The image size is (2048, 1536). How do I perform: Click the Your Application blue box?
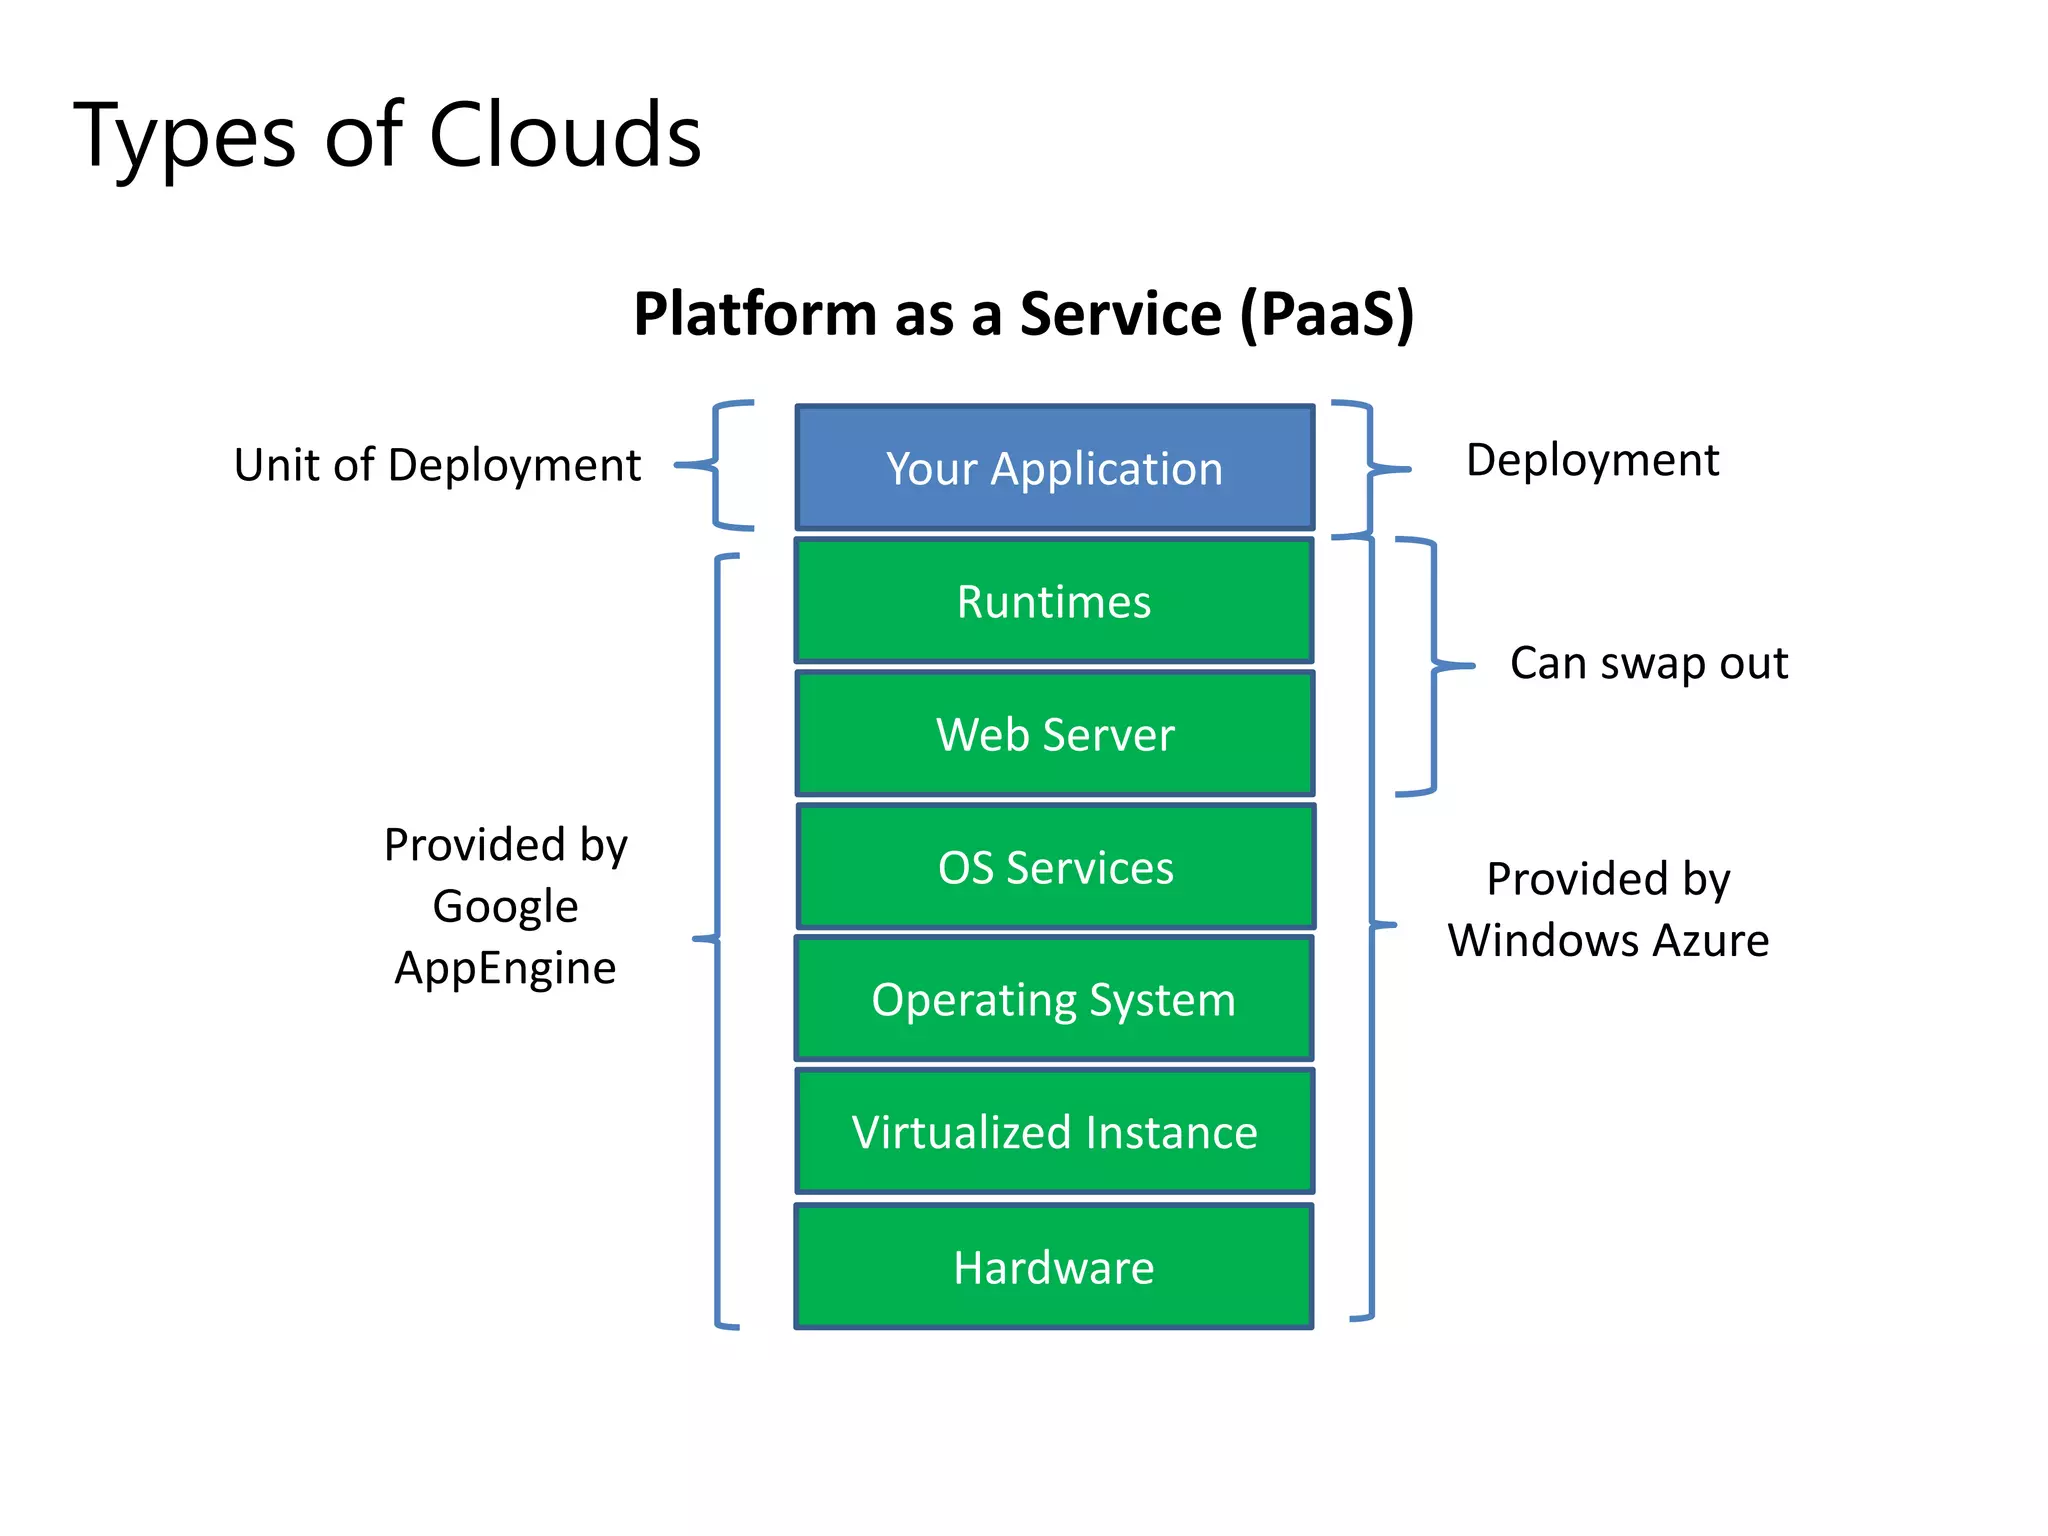(1054, 468)
